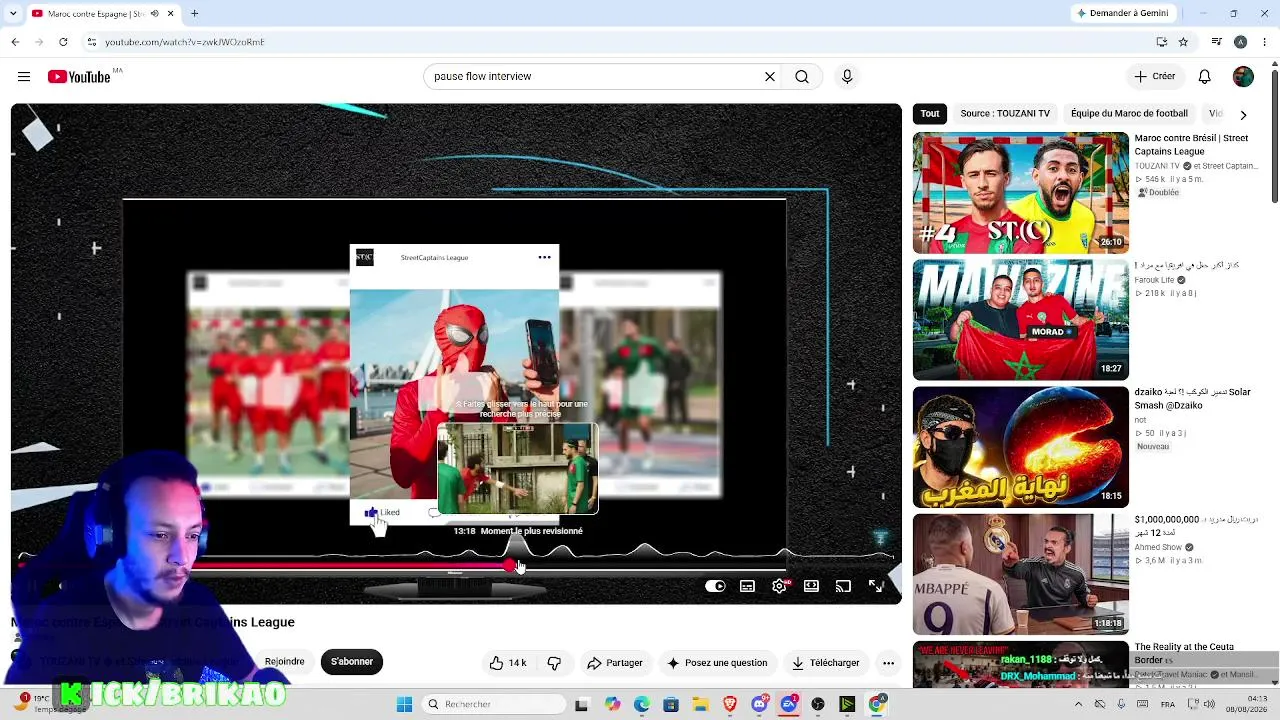Select the Source : TOUZANI TV chip
The height and width of the screenshot is (720, 1280).
click(1005, 114)
